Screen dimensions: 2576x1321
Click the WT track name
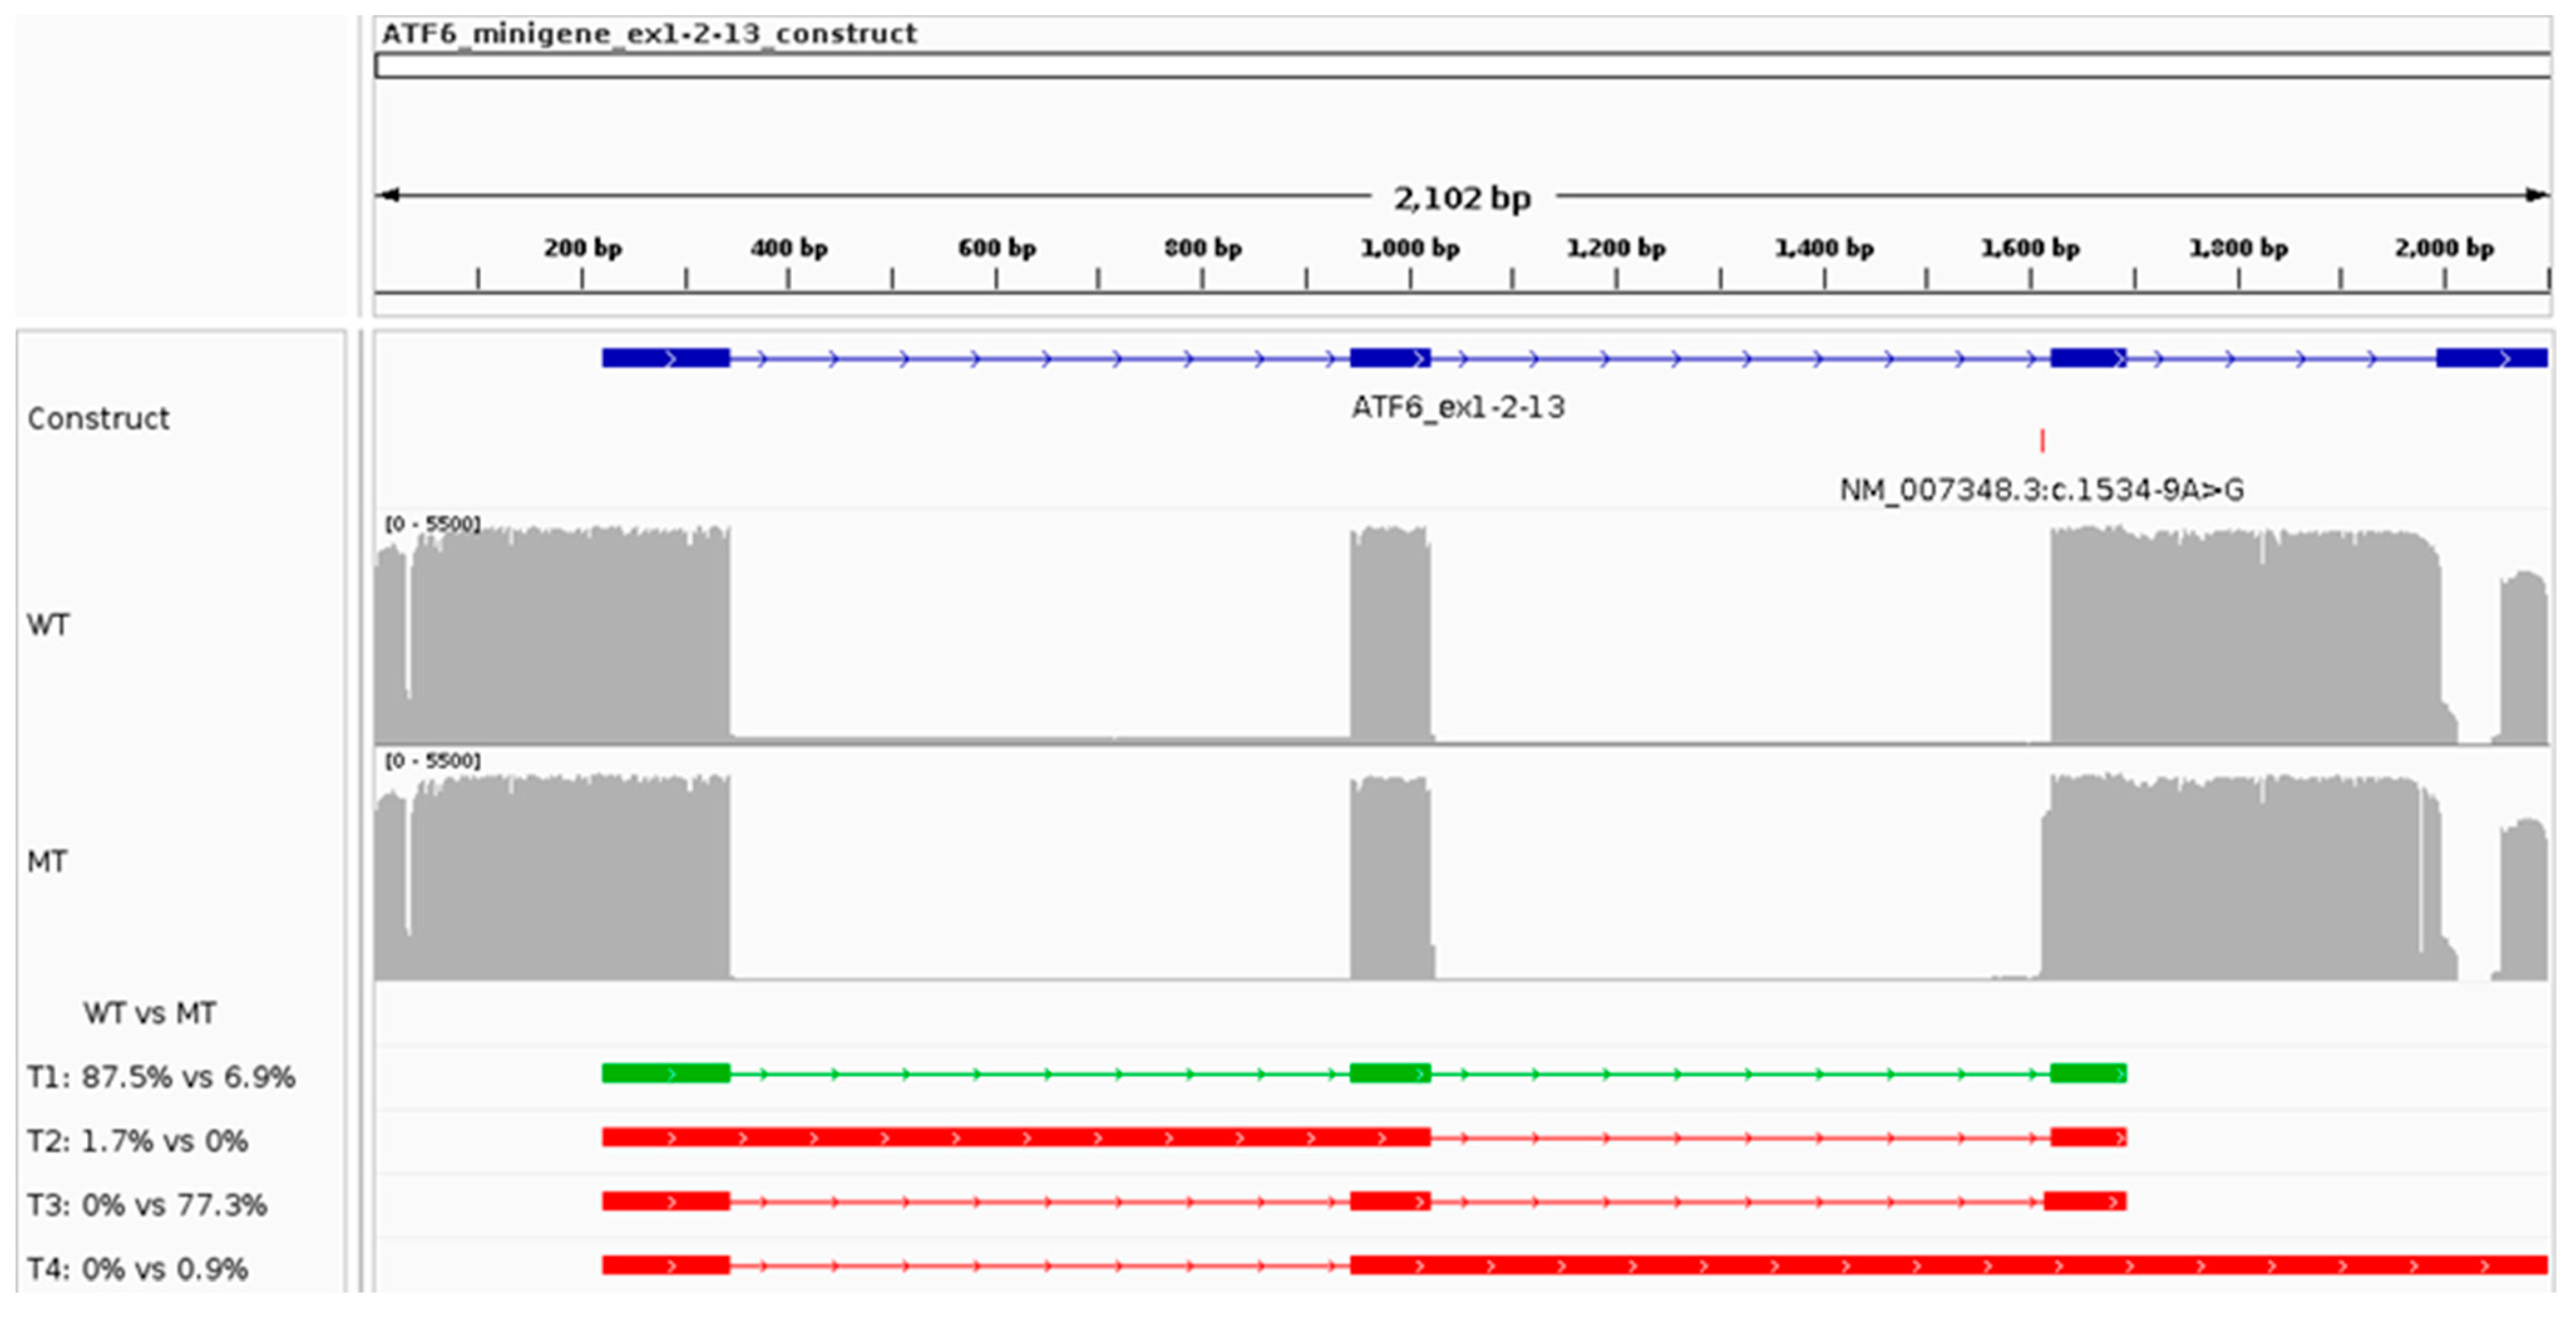coord(48,625)
